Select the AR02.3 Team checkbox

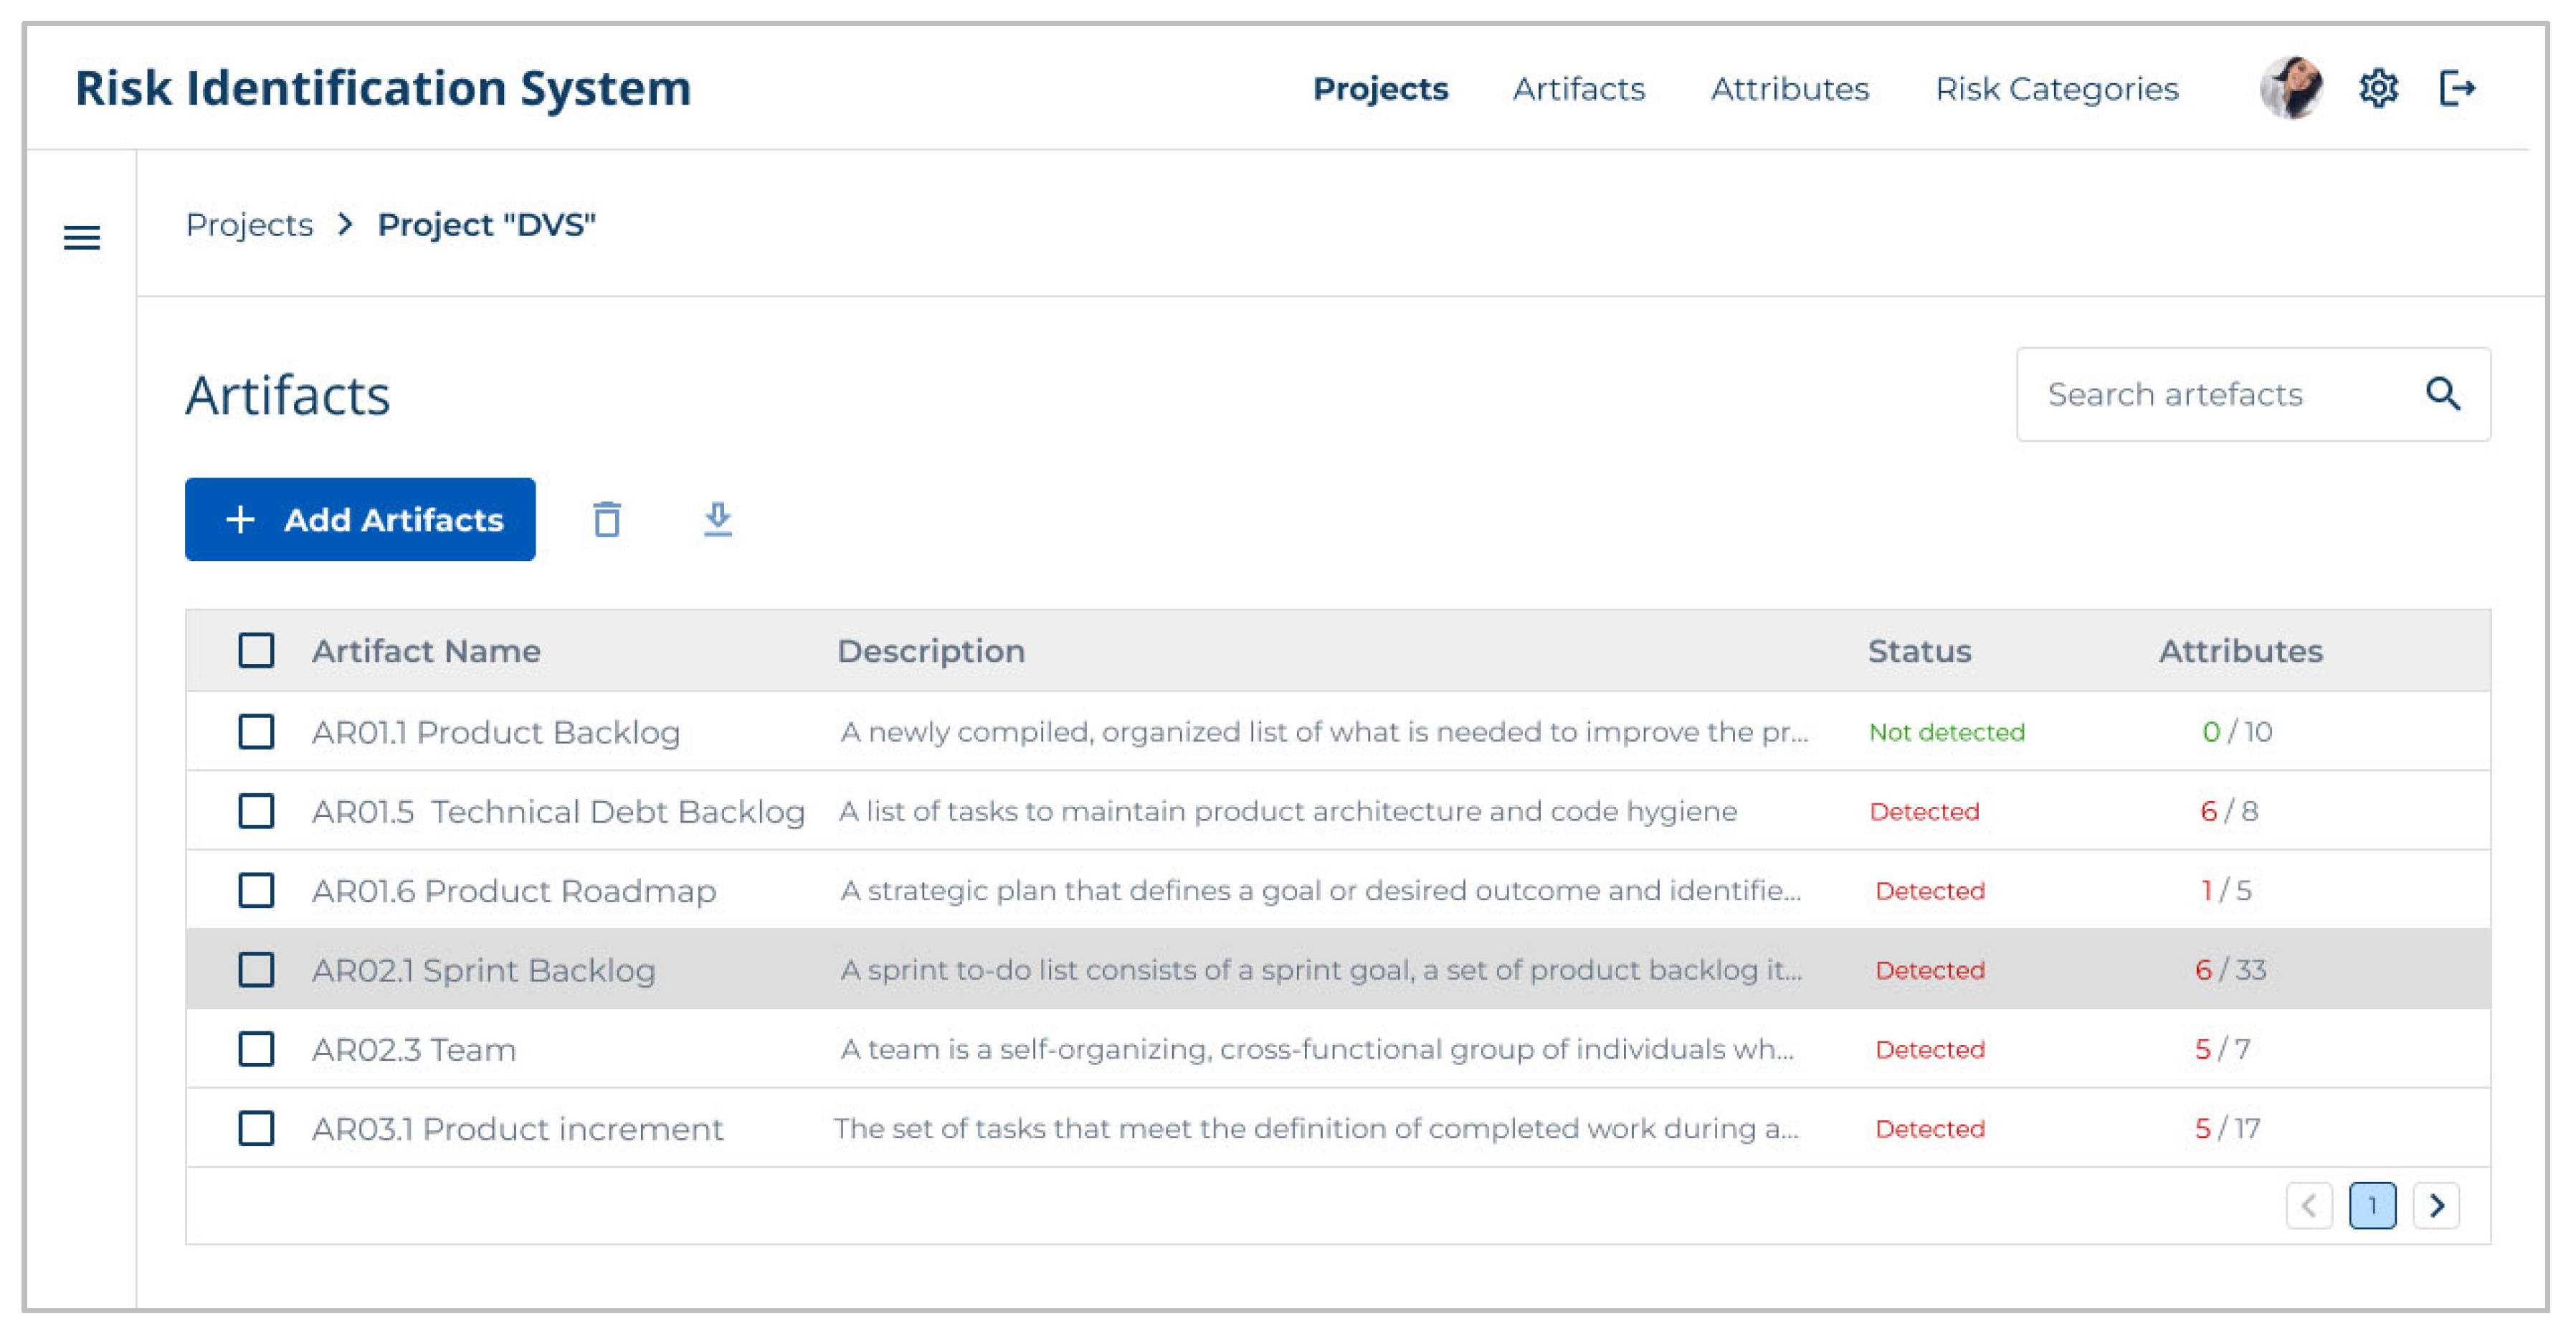(x=256, y=1049)
